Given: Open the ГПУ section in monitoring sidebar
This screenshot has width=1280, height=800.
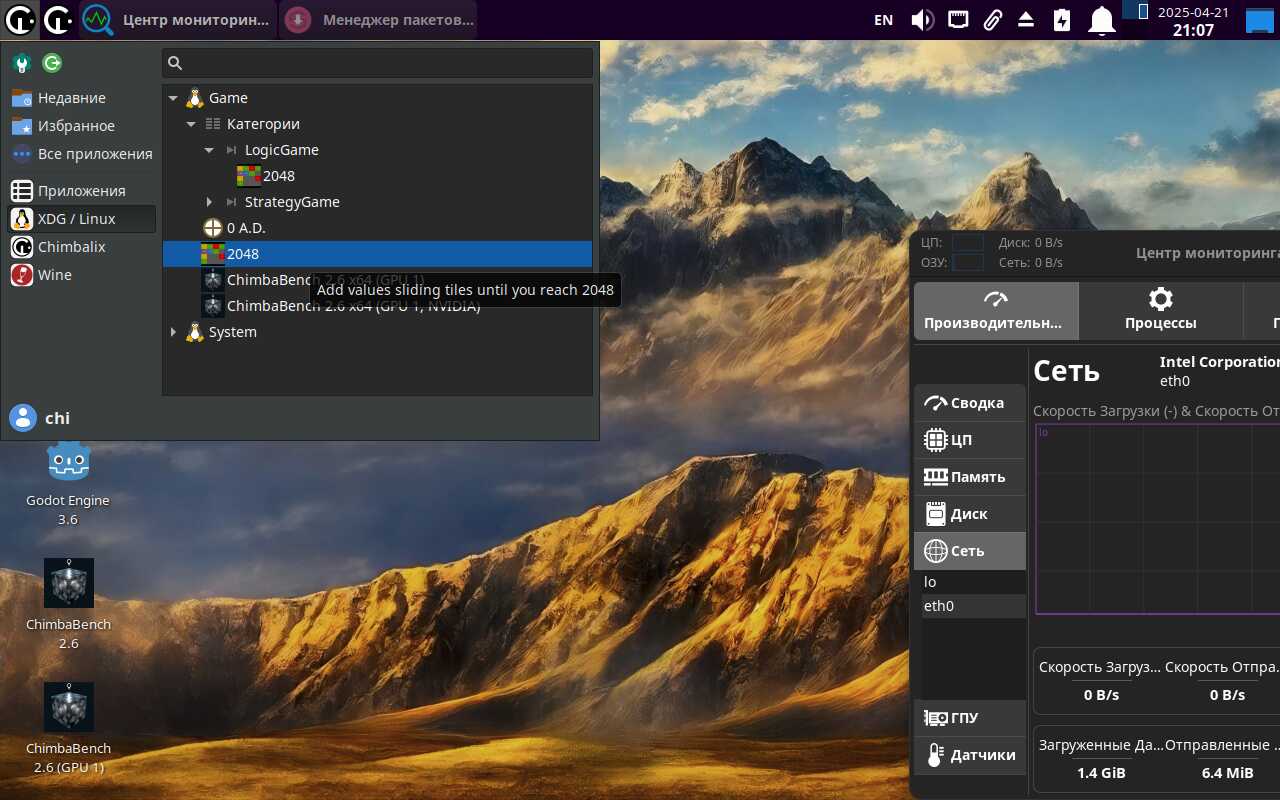Looking at the screenshot, I should (970, 718).
